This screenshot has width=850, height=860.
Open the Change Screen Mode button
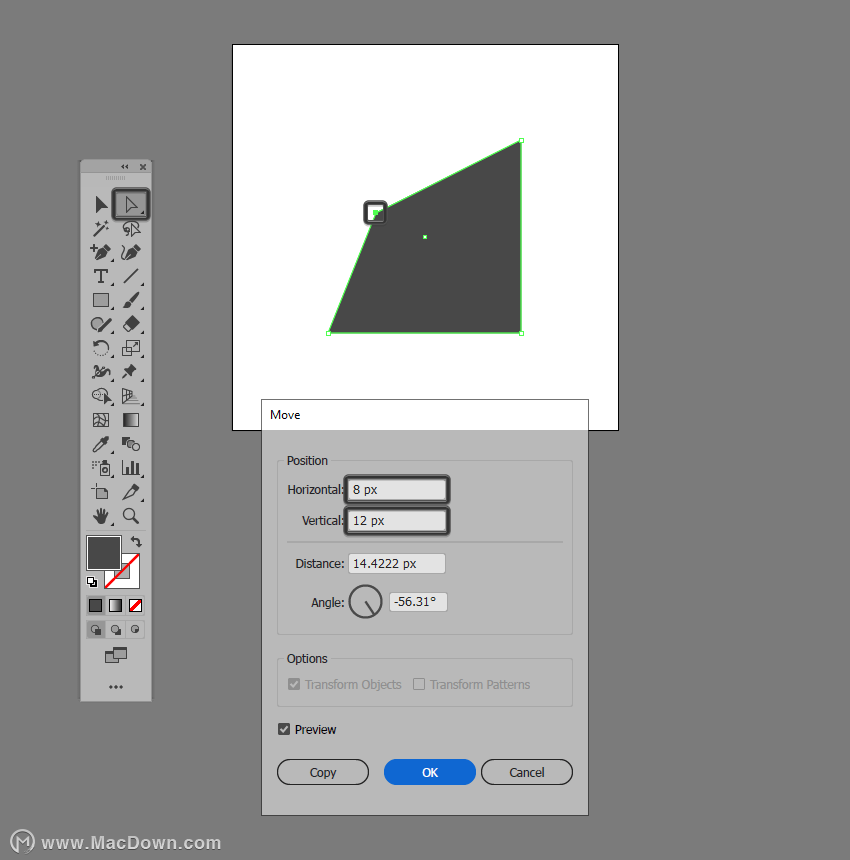[x=116, y=655]
